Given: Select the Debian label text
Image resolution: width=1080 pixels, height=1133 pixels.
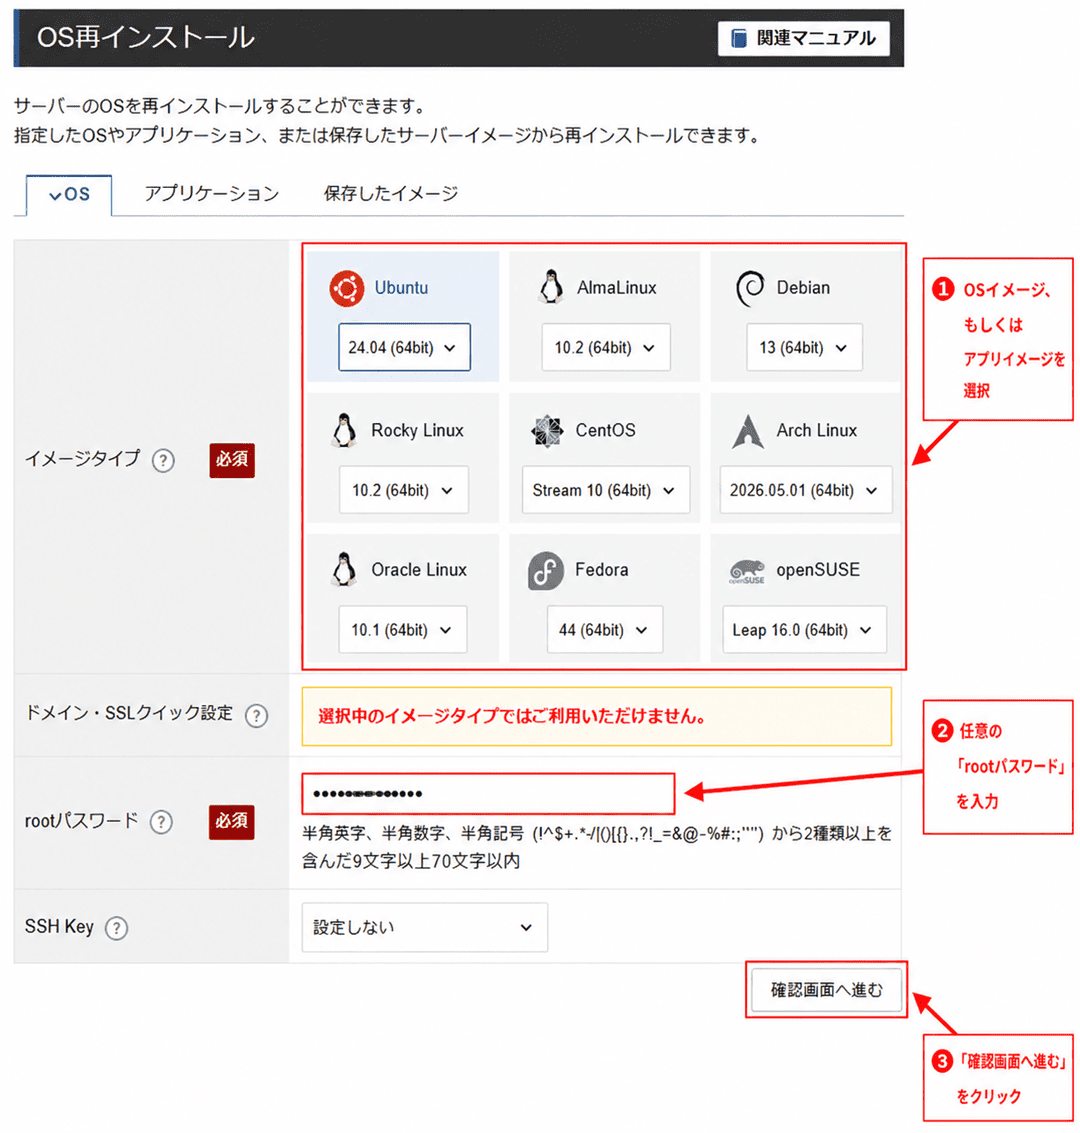Looking at the screenshot, I should point(803,288).
